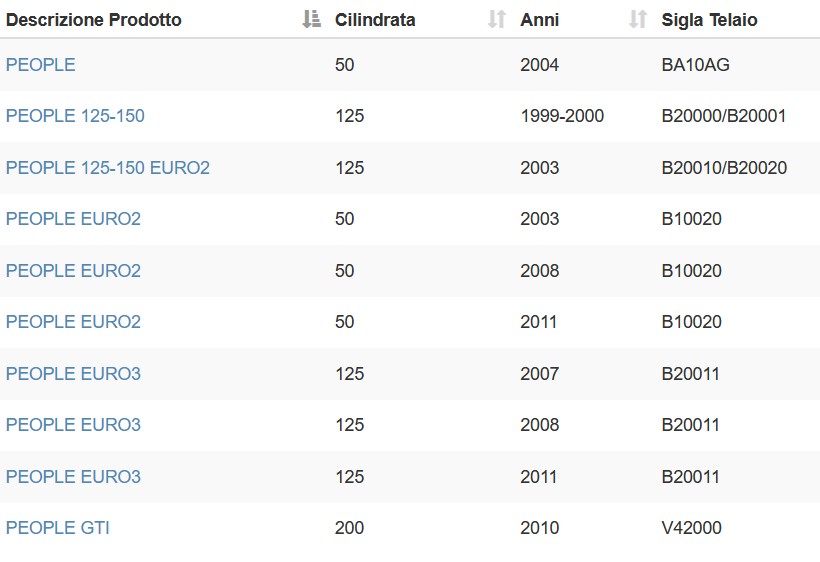820x562 pixels.
Task: Open PEOPLE EURO3 from year 2011
Action: pyautogui.click(x=73, y=477)
